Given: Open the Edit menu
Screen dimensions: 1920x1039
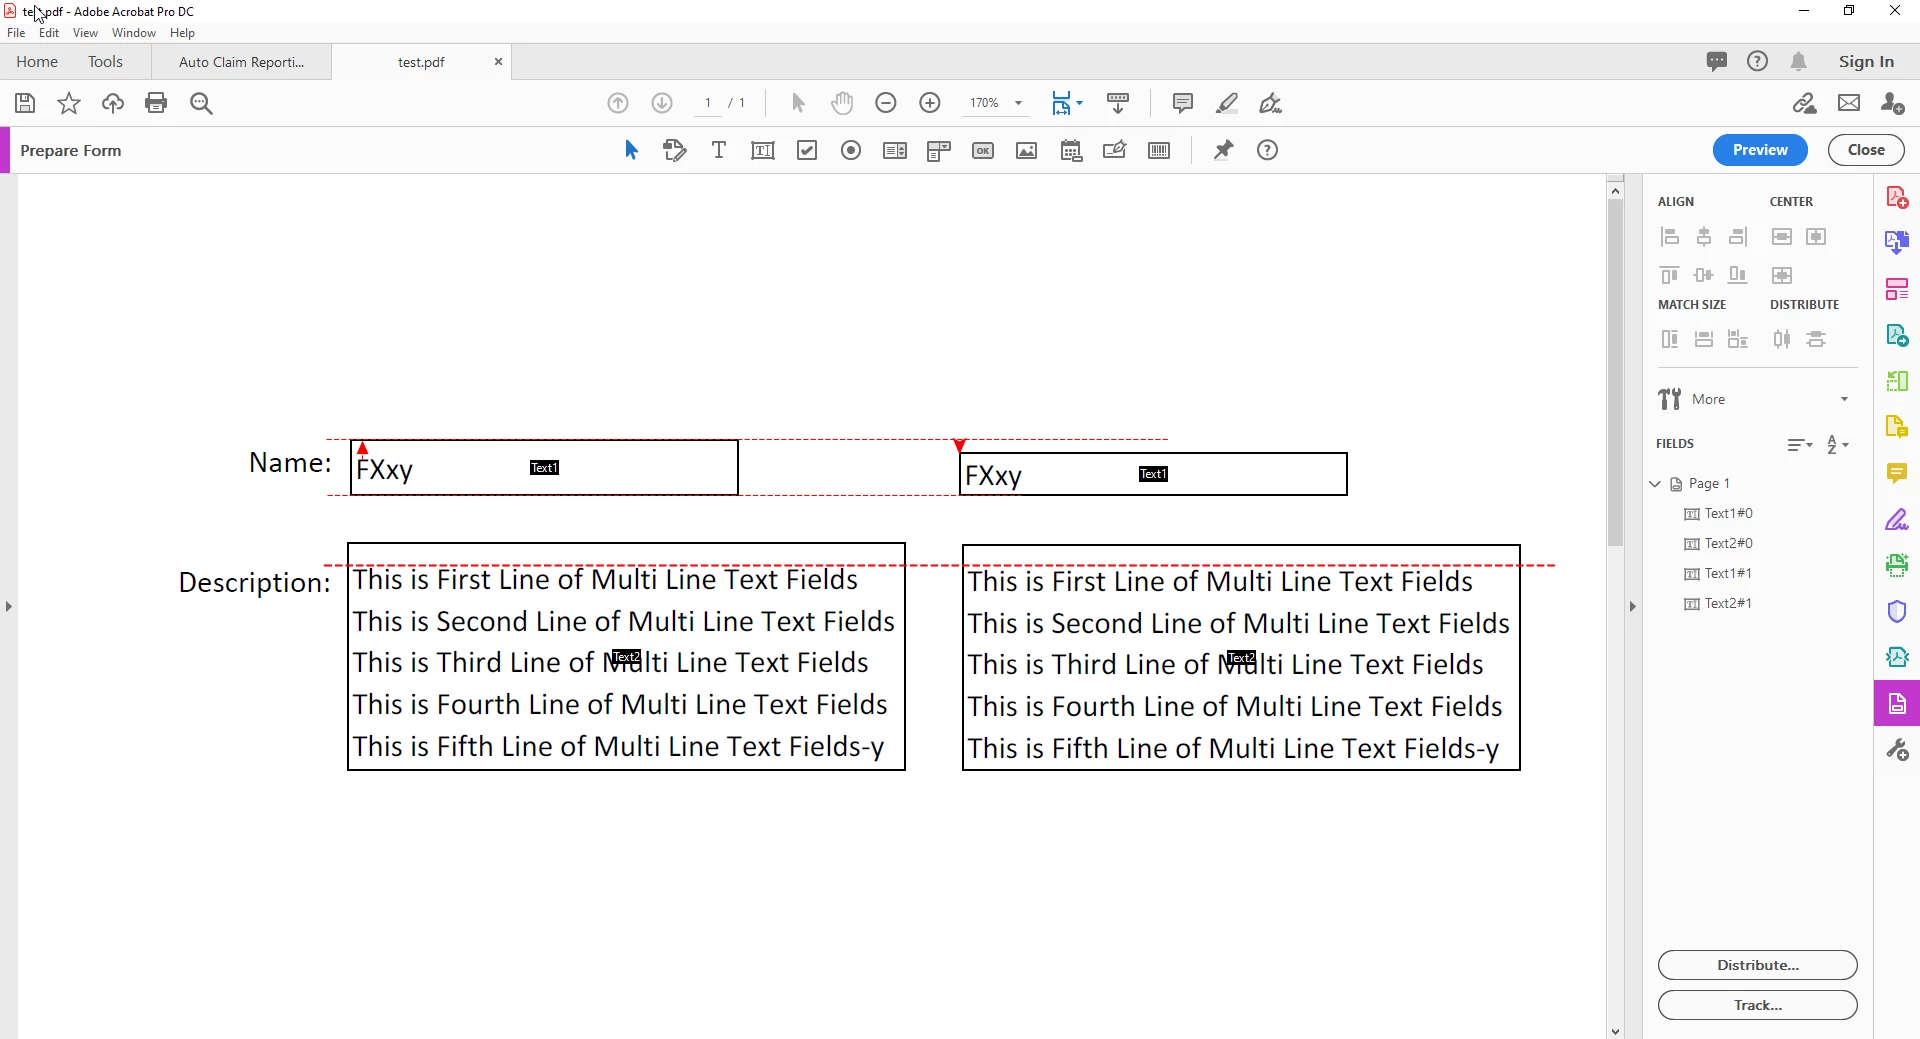Looking at the screenshot, I should pyautogui.click(x=49, y=33).
